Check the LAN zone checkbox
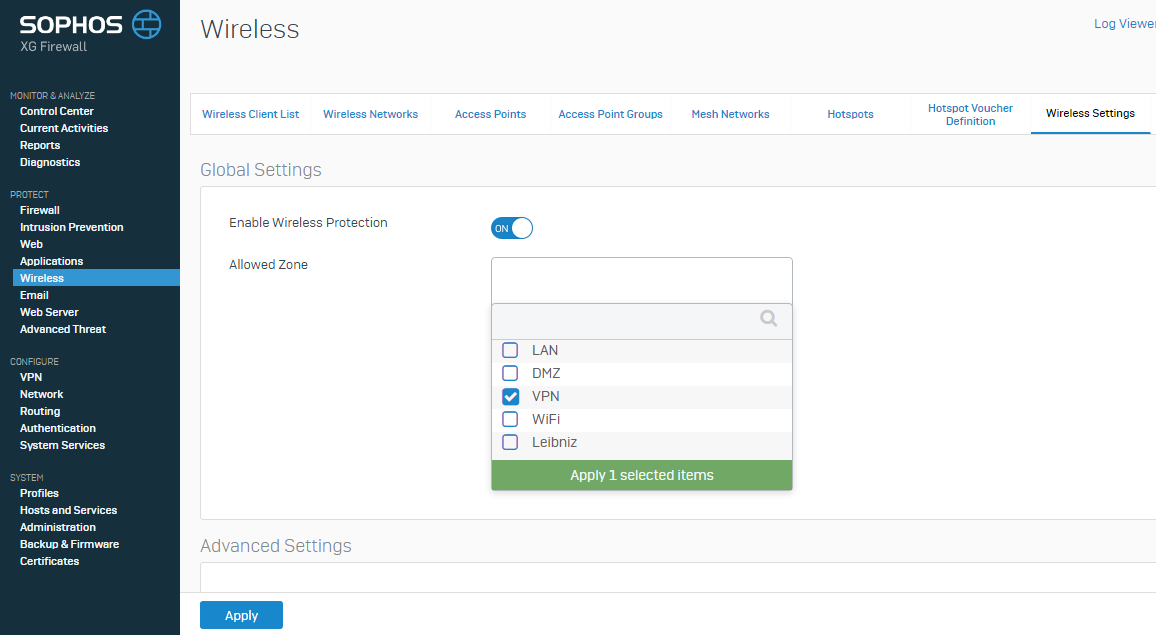The width and height of the screenshot is (1156, 635). pyautogui.click(x=510, y=350)
